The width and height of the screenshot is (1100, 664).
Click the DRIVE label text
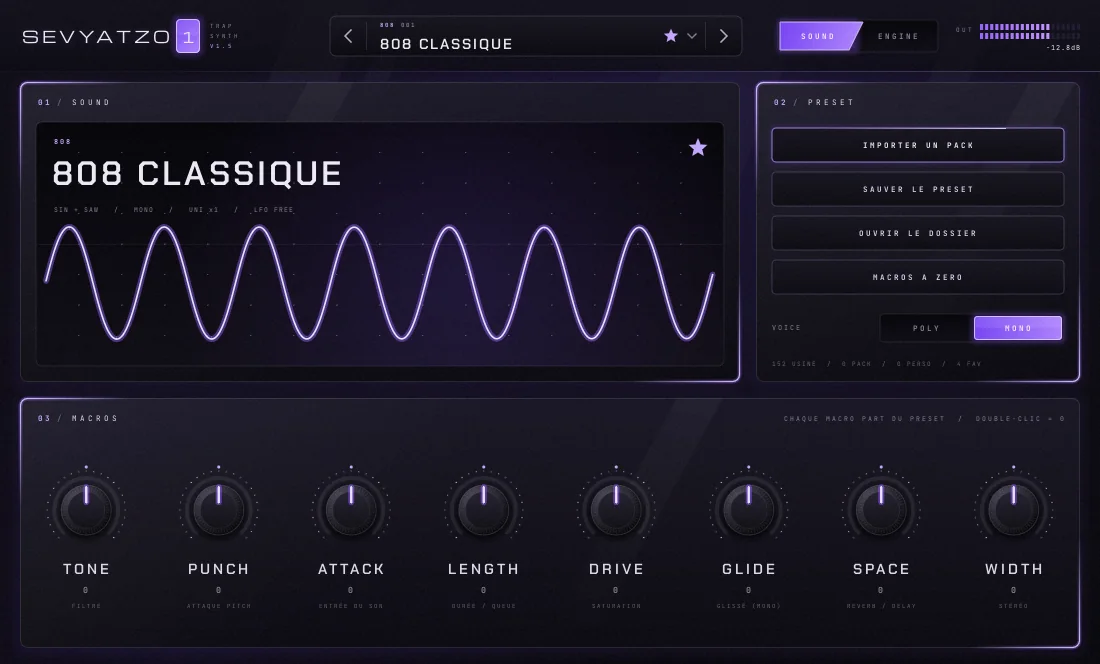click(616, 569)
